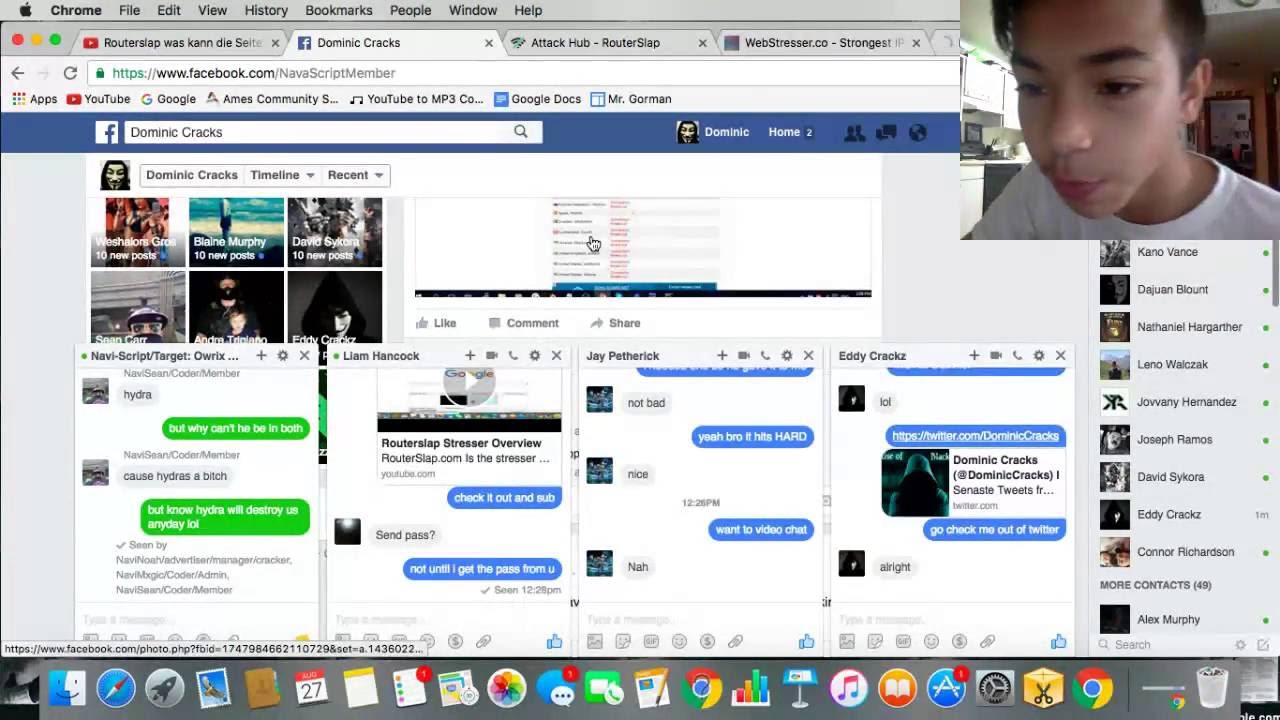Open the History menu

point(266,10)
